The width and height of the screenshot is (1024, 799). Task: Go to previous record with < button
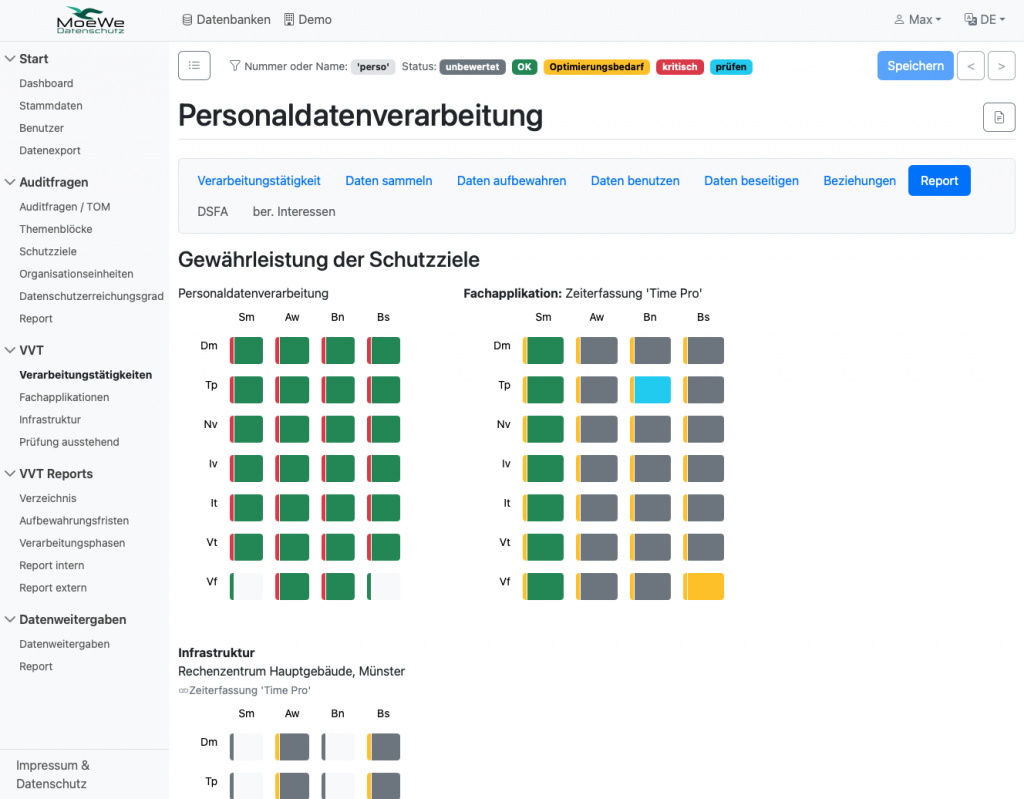pyautogui.click(x=970, y=66)
